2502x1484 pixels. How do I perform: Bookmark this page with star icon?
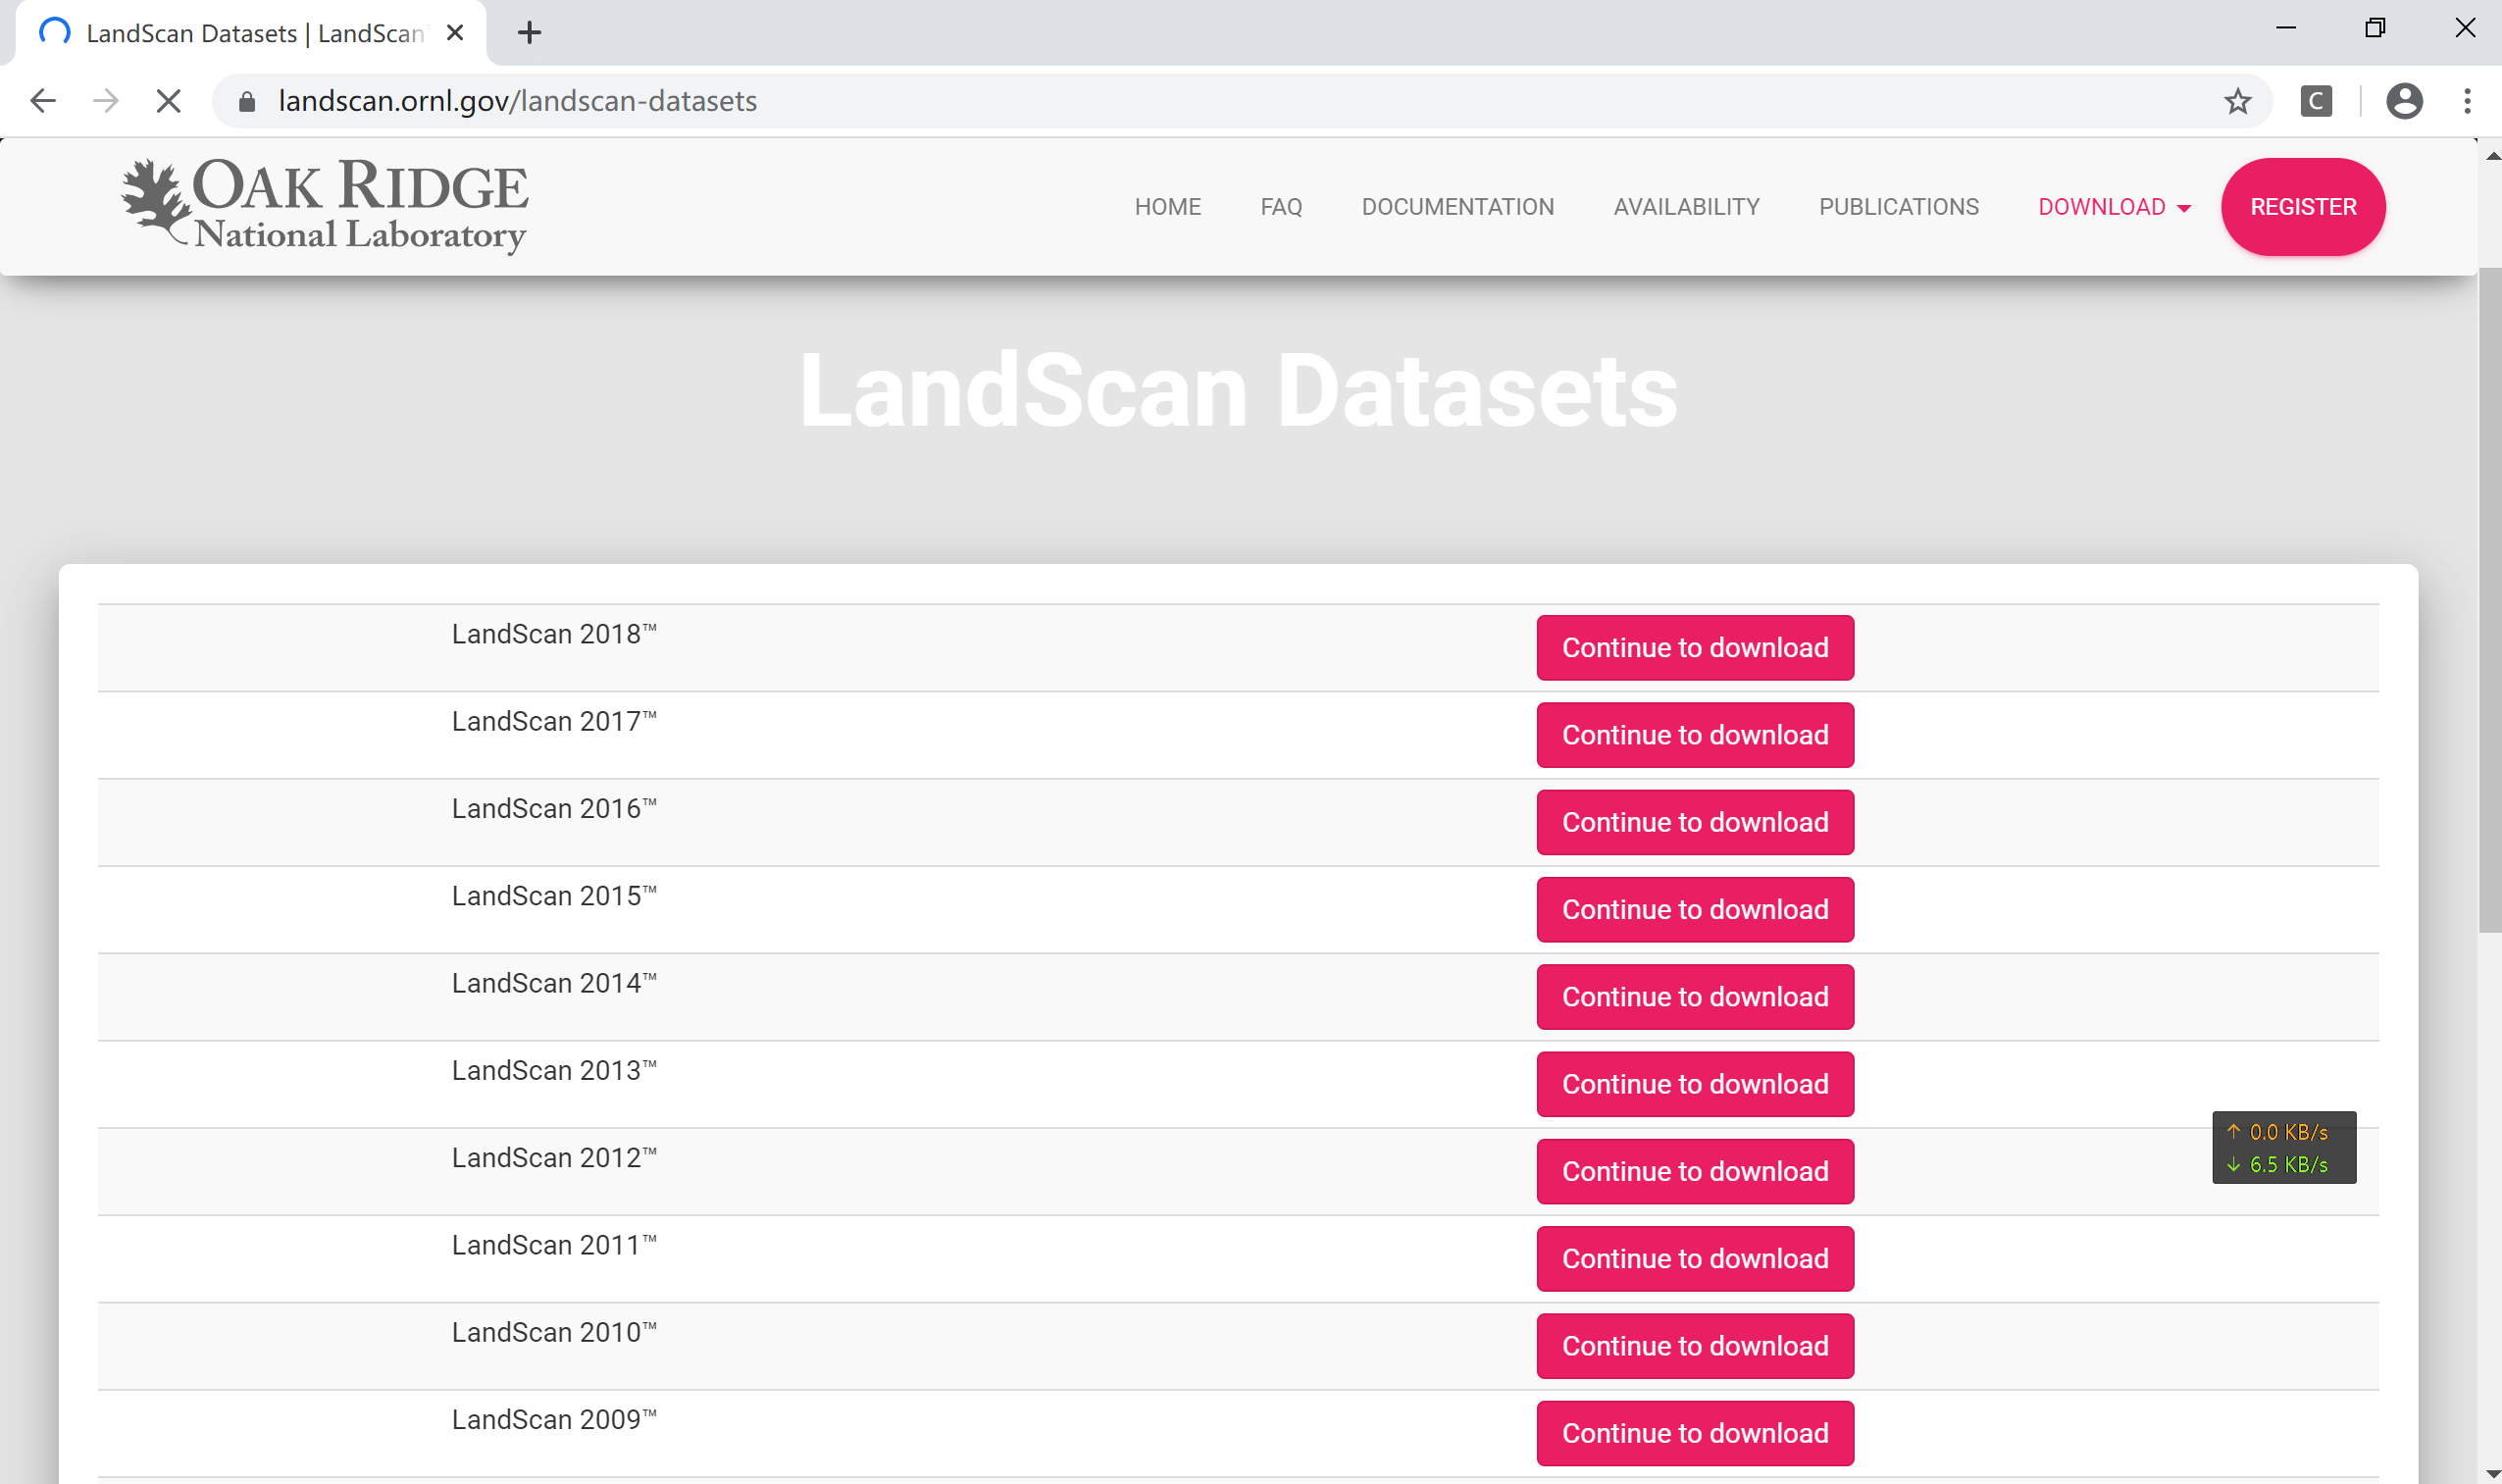coord(2237,101)
